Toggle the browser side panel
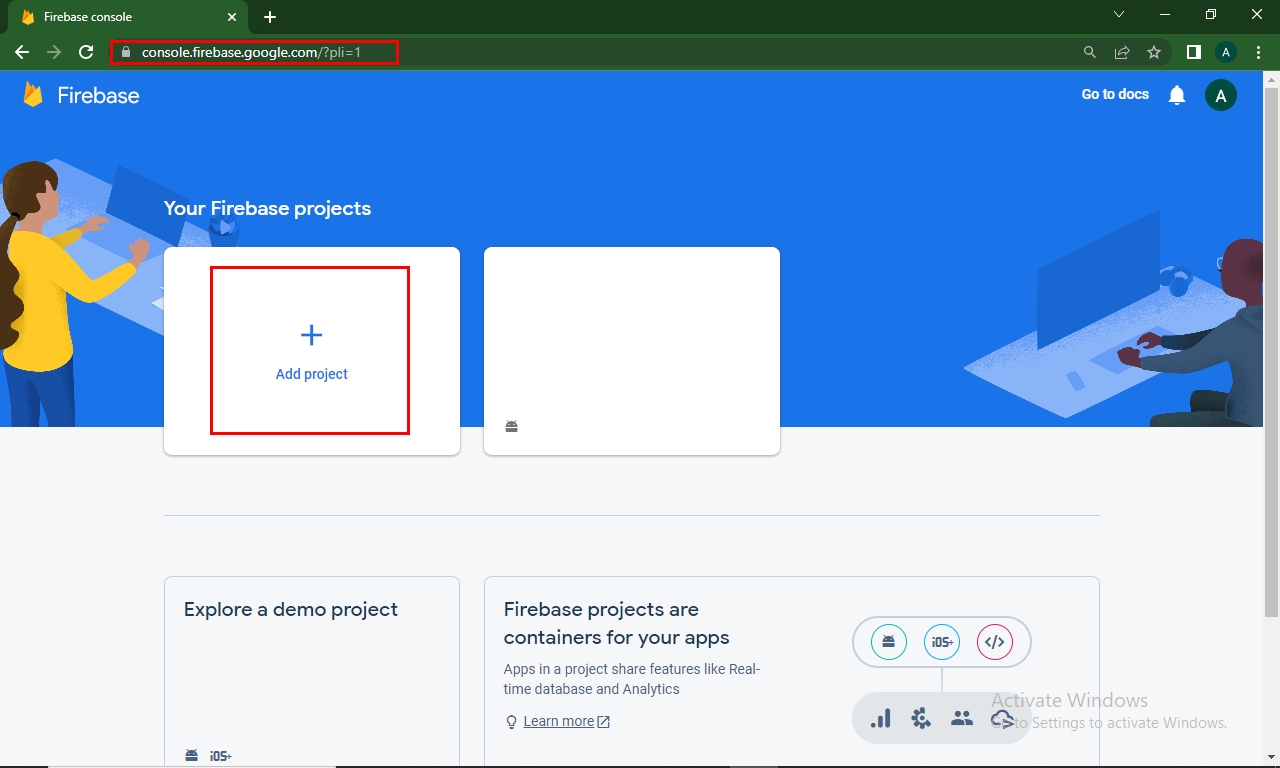The image size is (1280, 768). [x=1193, y=52]
